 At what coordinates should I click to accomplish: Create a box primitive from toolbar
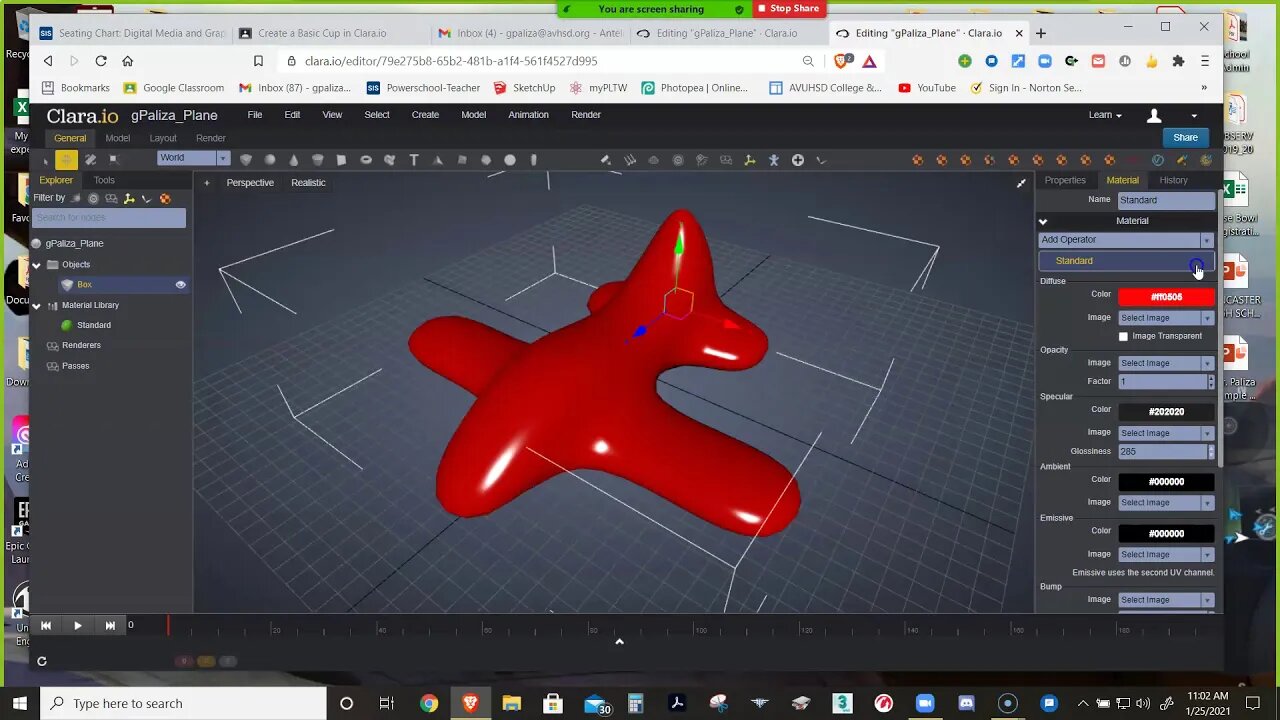pos(245,160)
